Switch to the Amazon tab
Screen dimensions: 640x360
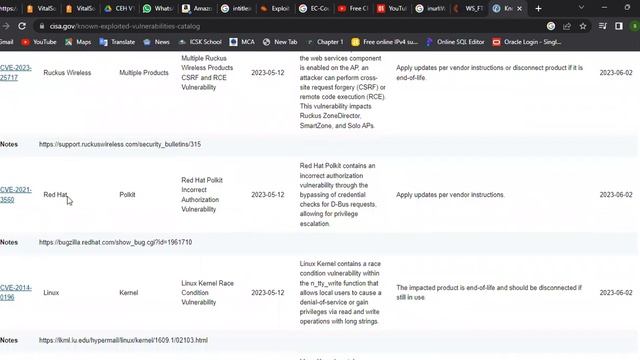(x=197, y=8)
